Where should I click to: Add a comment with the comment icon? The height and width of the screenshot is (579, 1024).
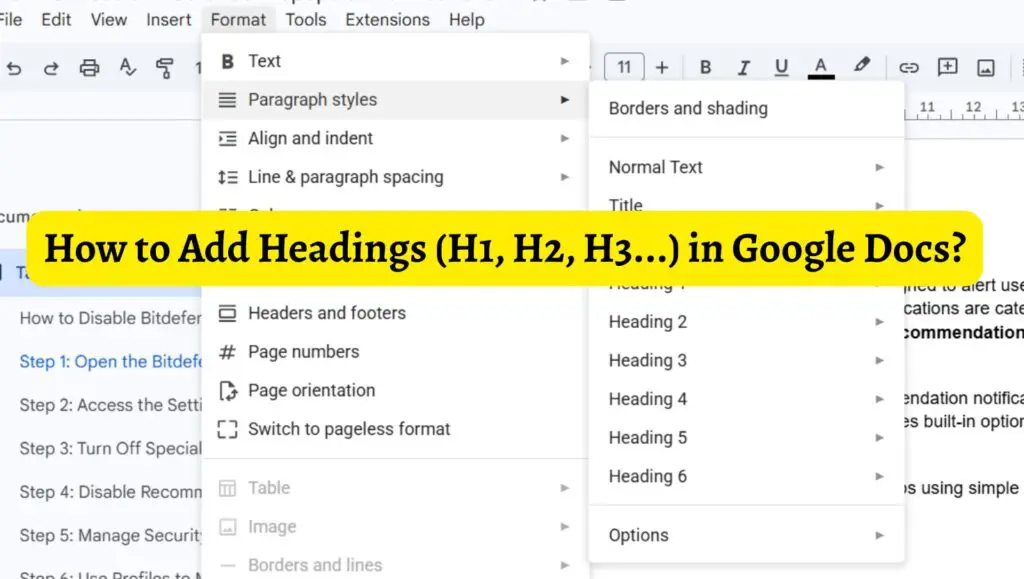click(946, 67)
